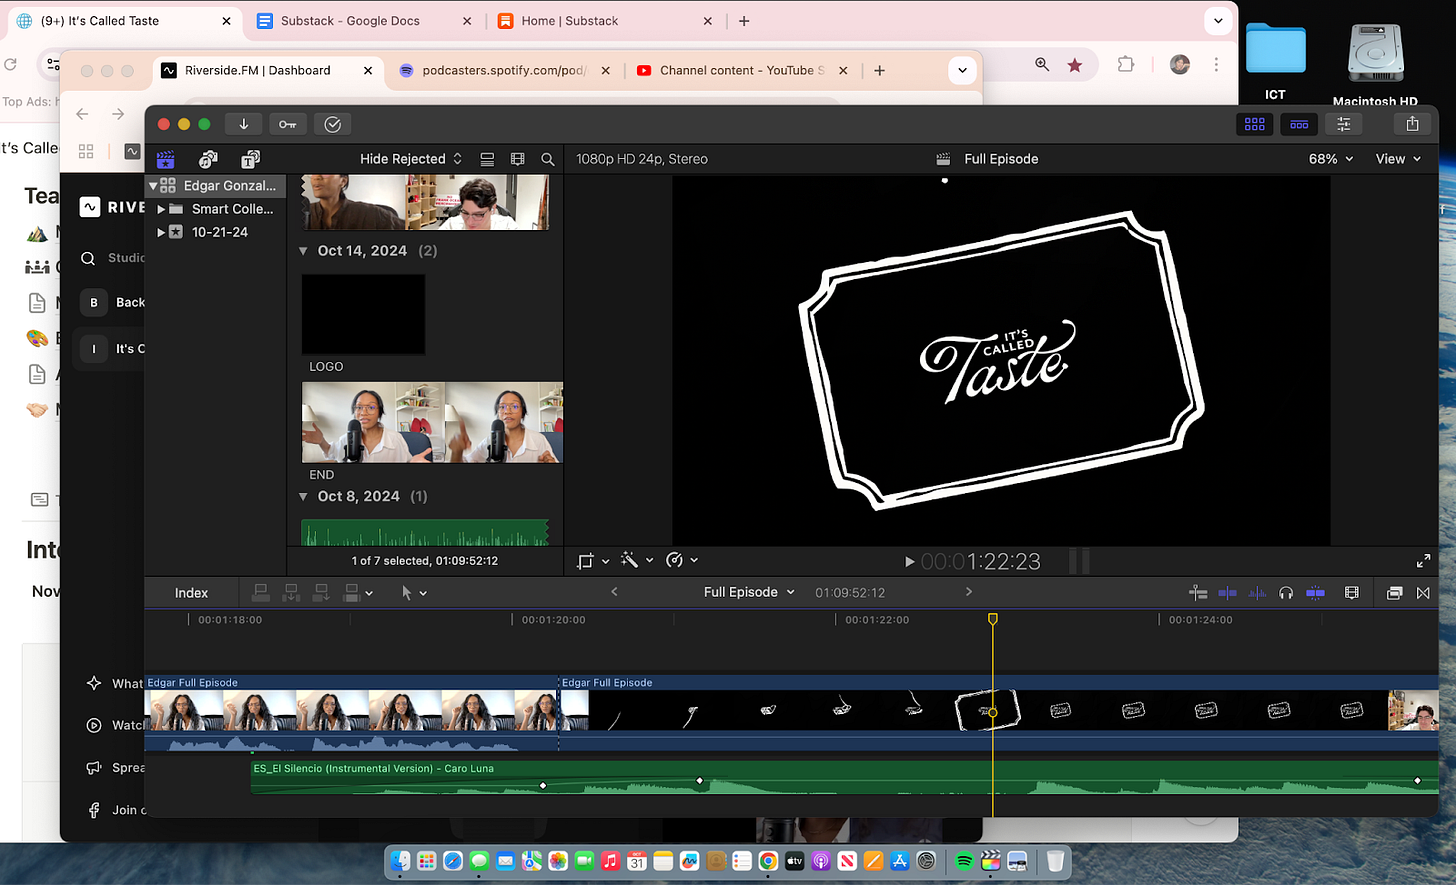
Task: Click the timeline playhead marker
Action: [993, 620]
